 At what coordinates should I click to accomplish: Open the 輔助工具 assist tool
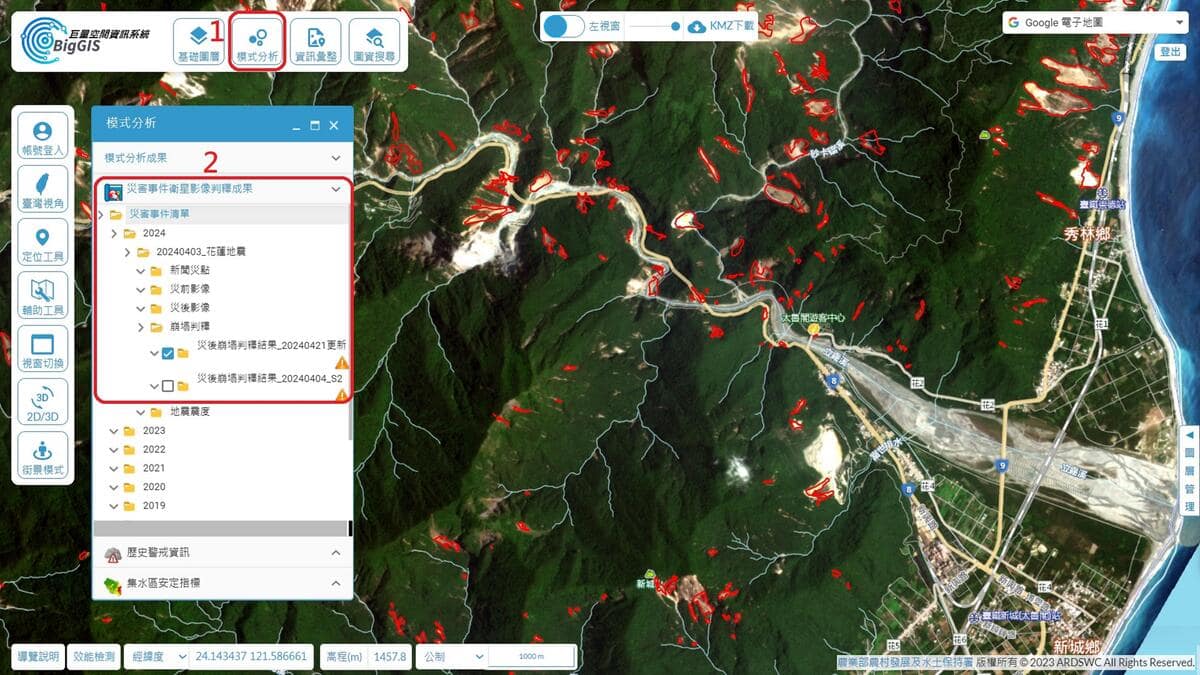[x=42, y=296]
